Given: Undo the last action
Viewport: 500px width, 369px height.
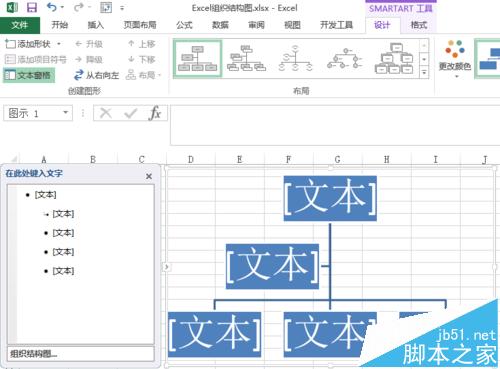Looking at the screenshot, I should click(52, 7).
